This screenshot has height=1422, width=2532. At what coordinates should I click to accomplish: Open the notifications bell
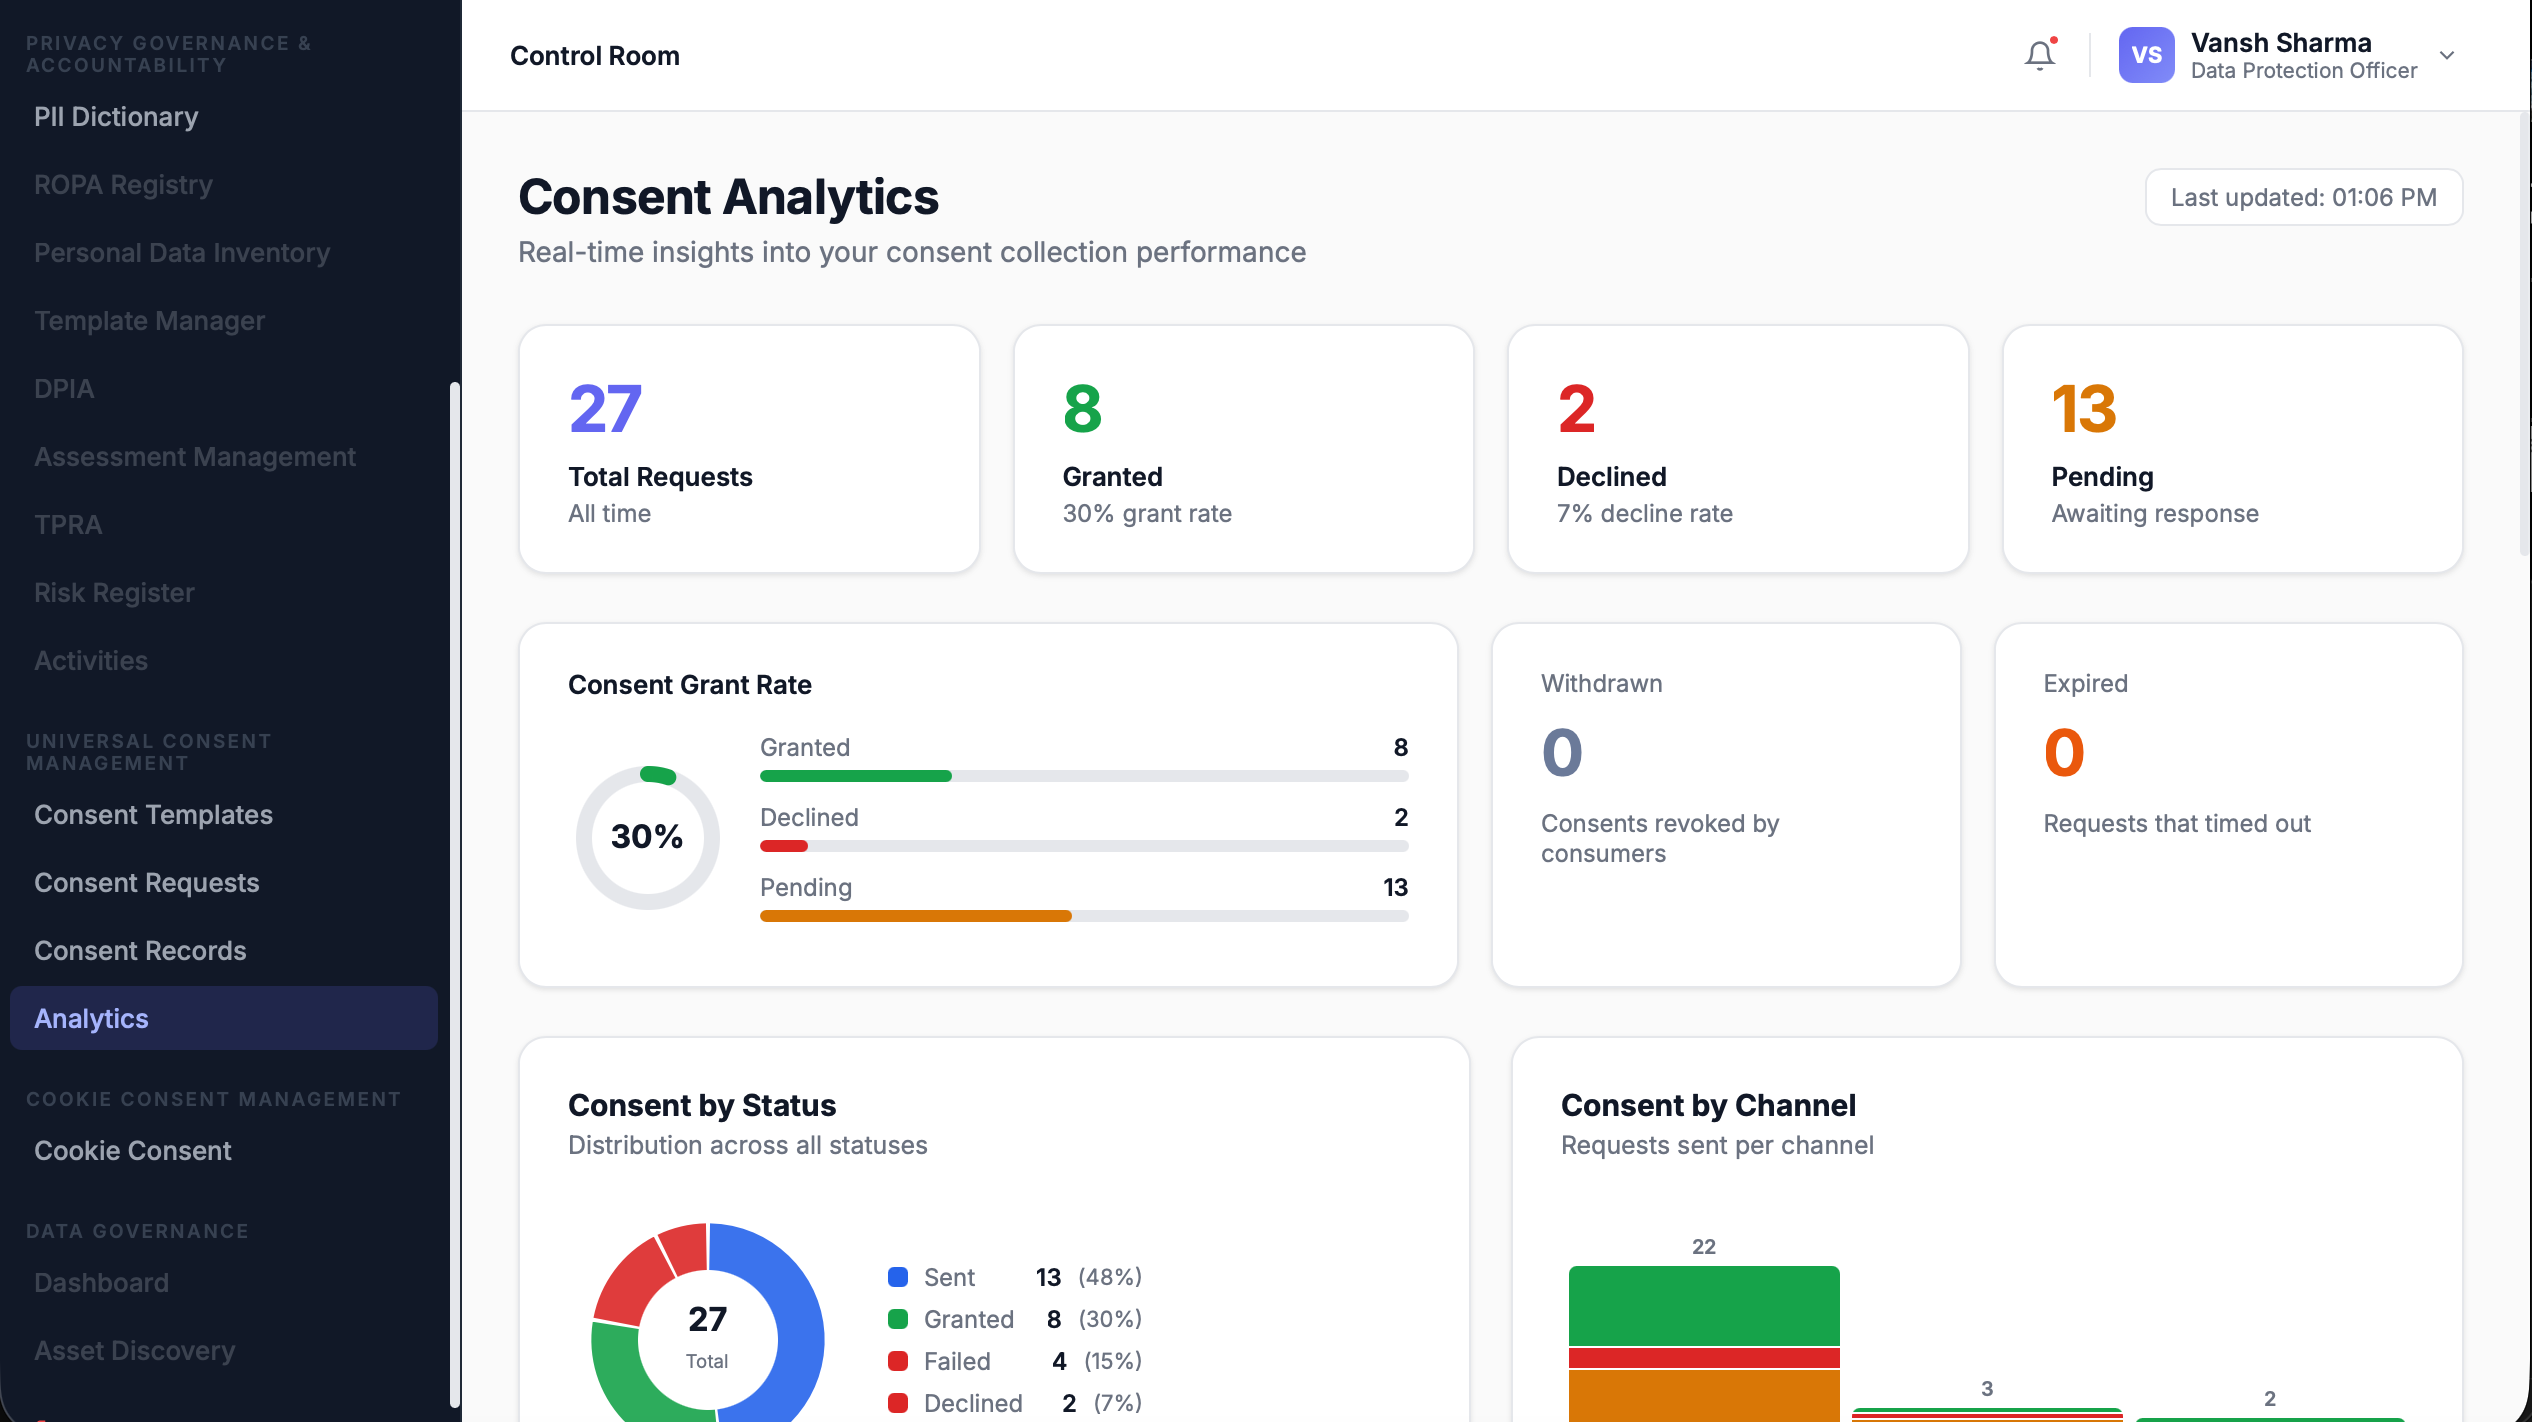(2039, 55)
